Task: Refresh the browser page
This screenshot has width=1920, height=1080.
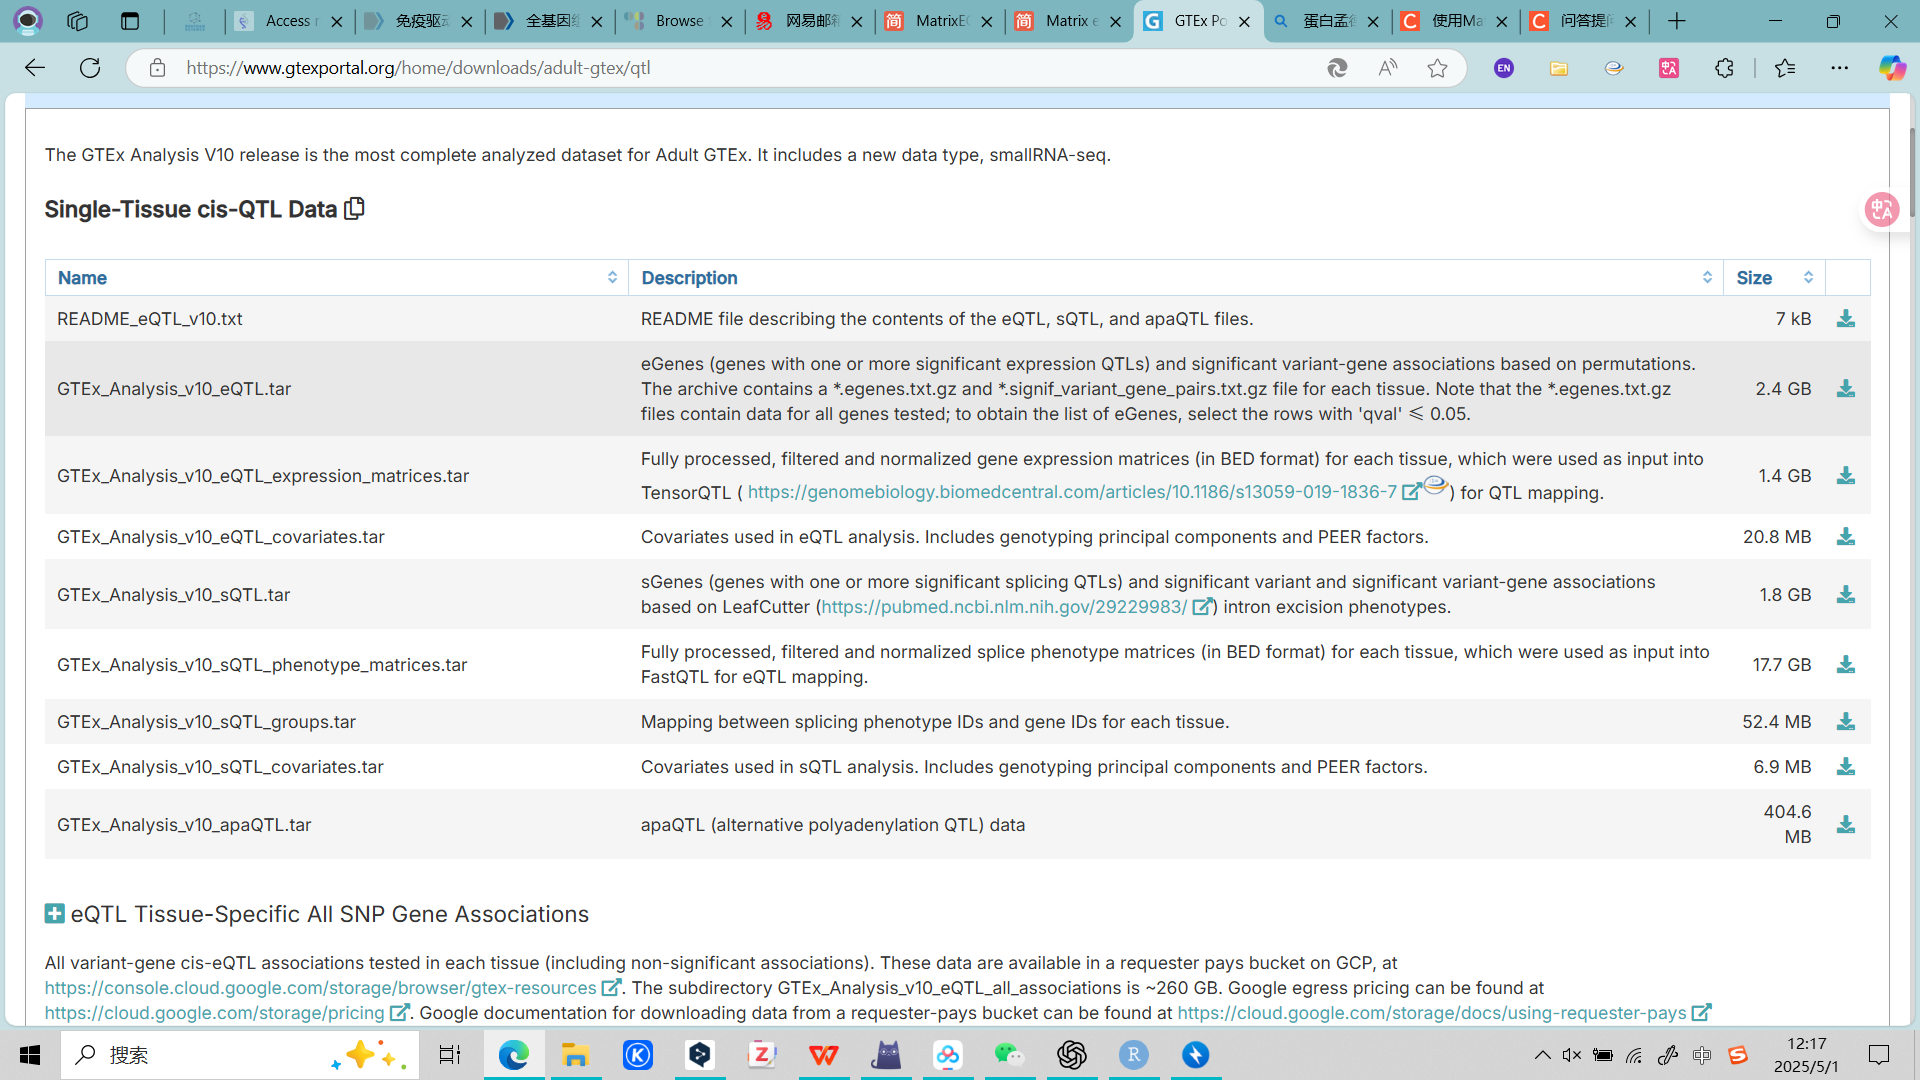Action: (x=90, y=68)
